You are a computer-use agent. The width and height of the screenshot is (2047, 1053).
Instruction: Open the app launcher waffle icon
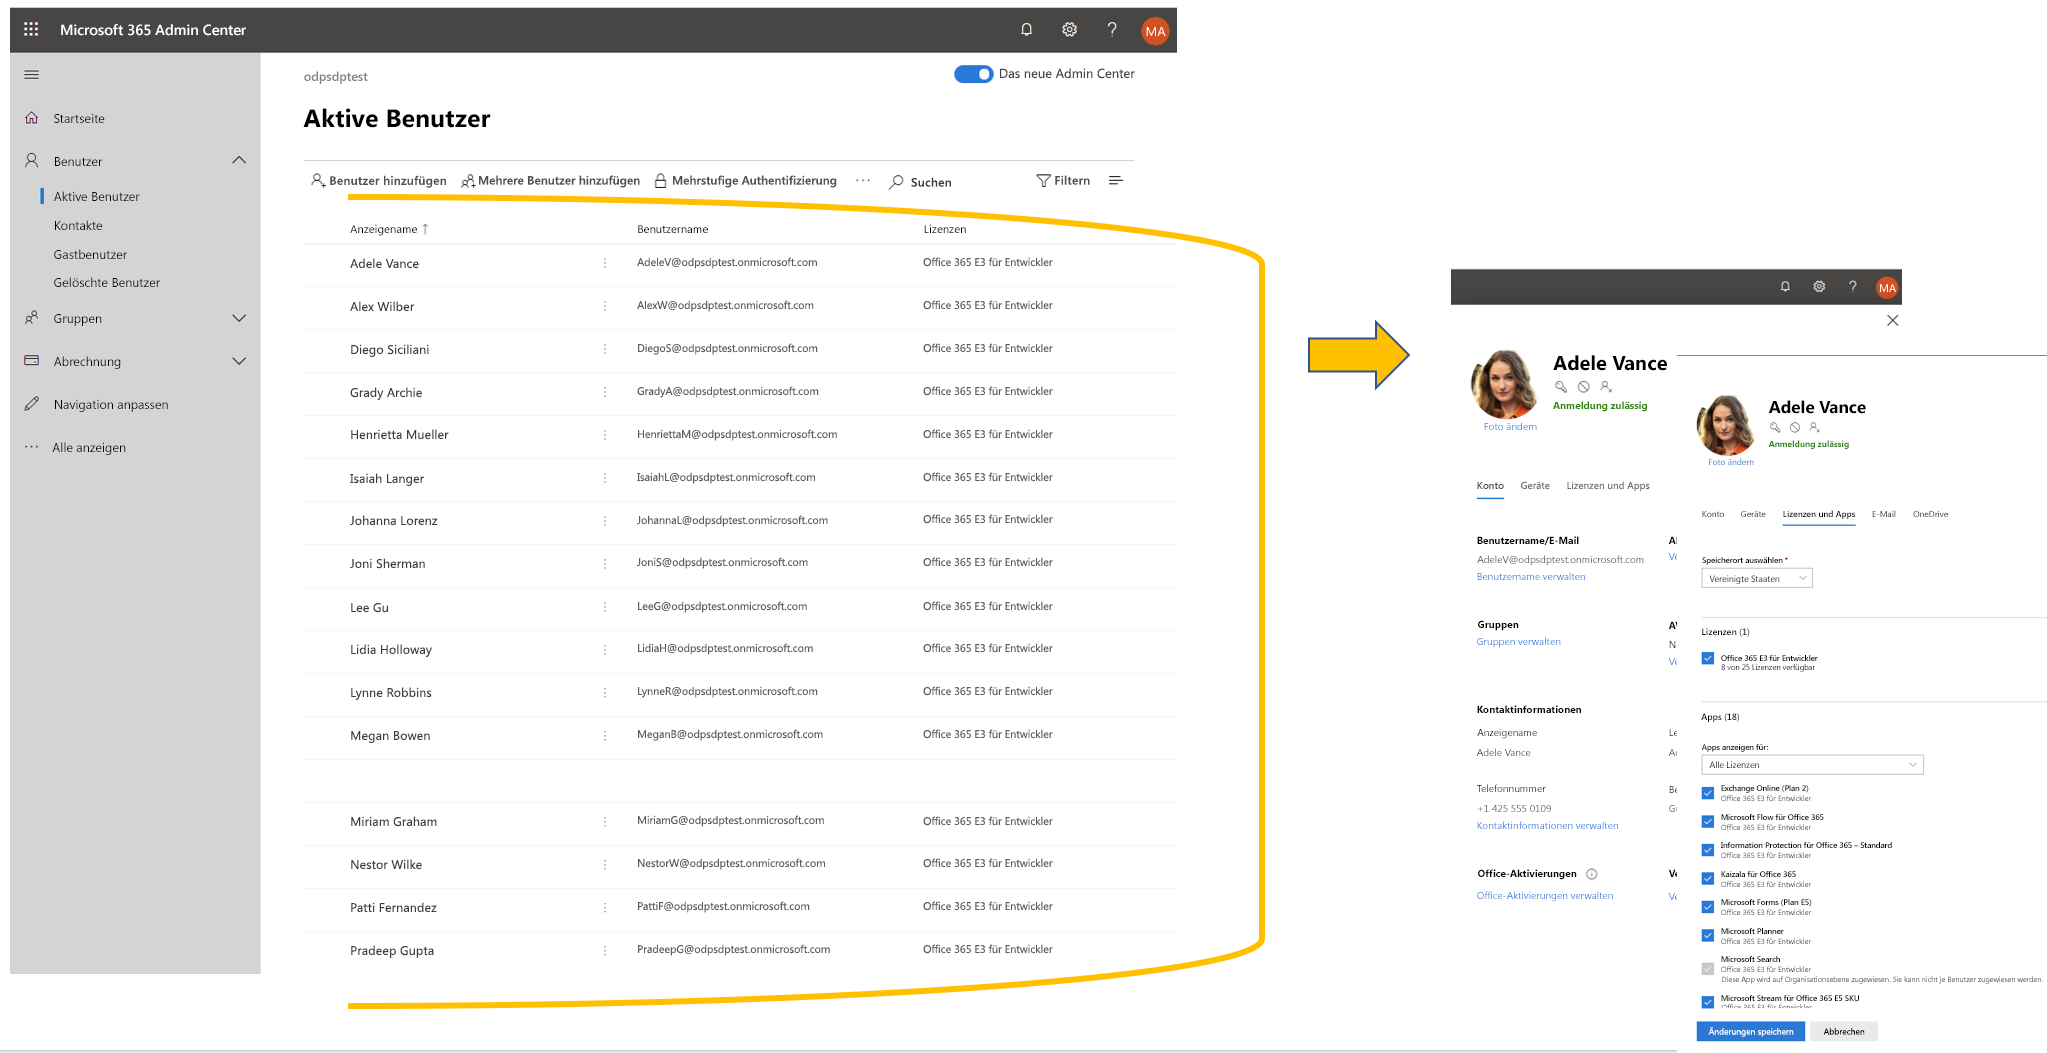coord(29,29)
